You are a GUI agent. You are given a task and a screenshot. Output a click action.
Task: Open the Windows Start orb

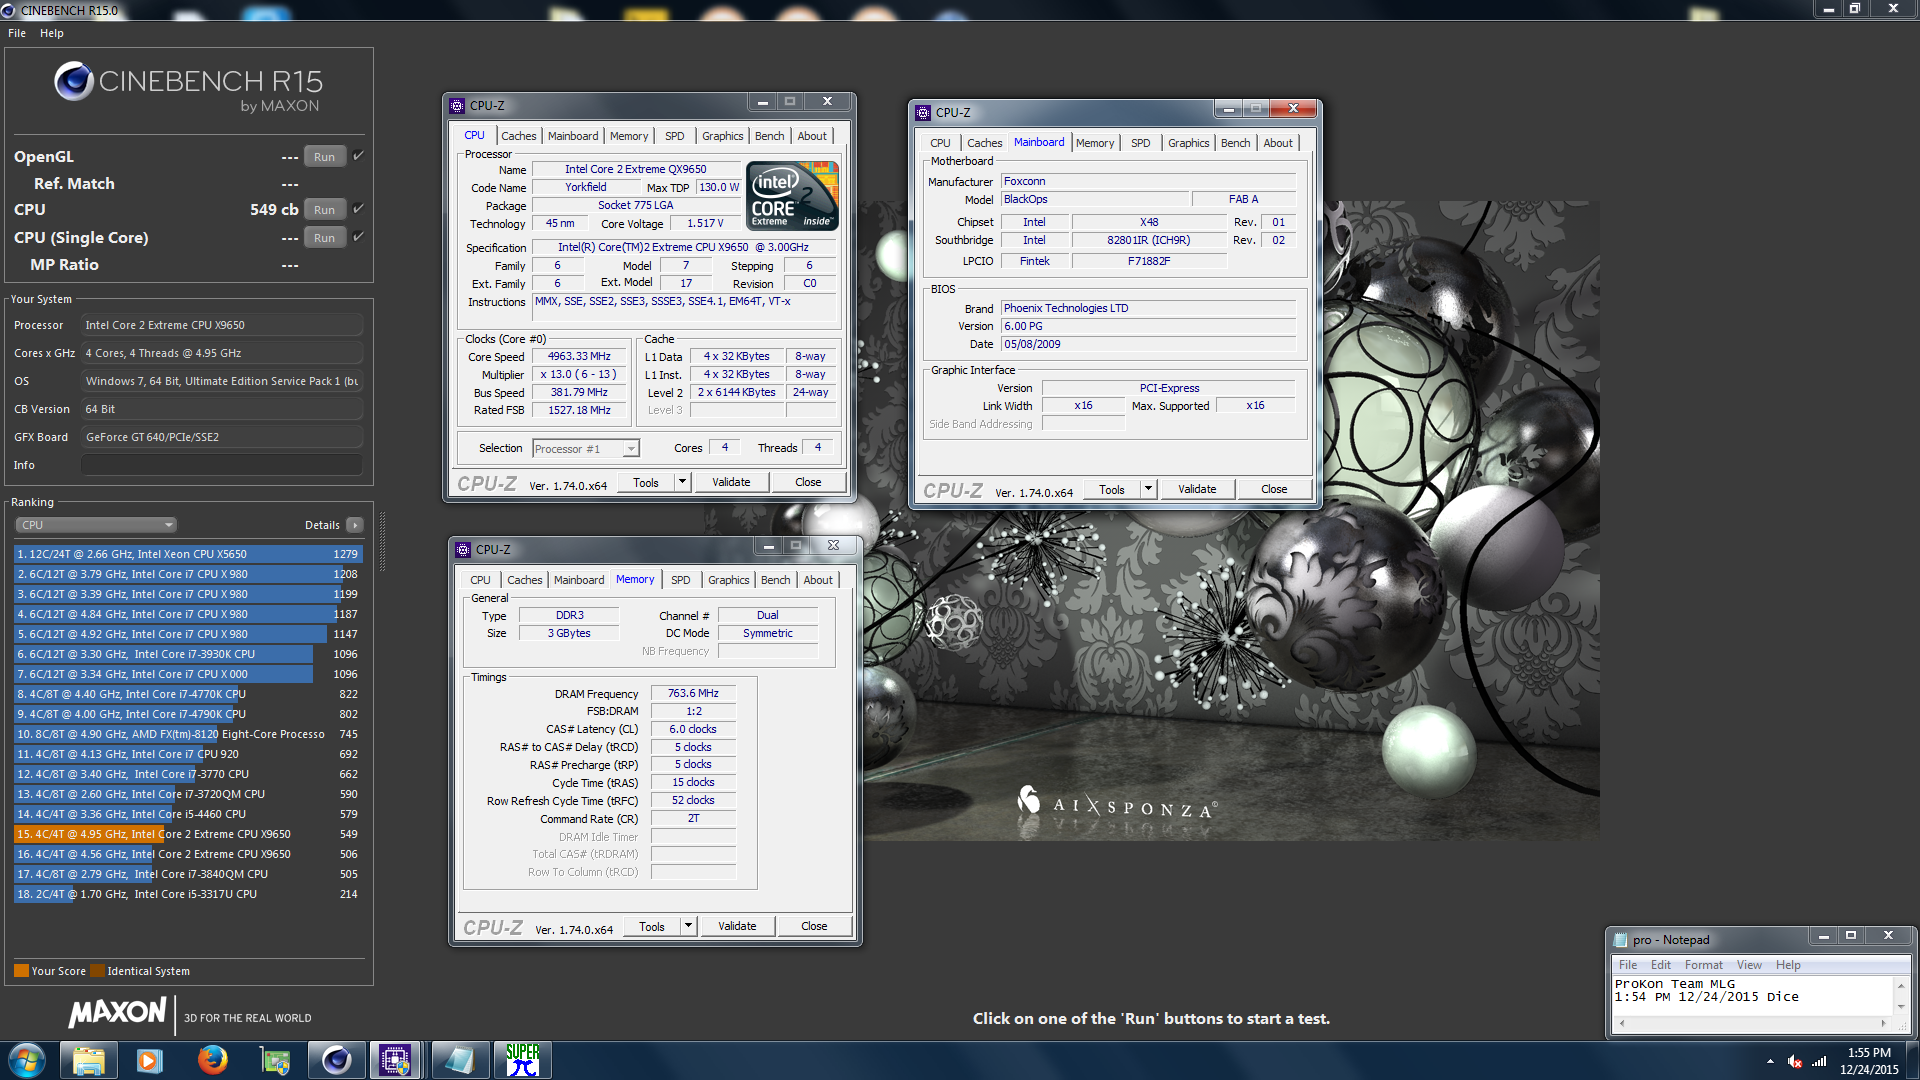click(x=27, y=1060)
